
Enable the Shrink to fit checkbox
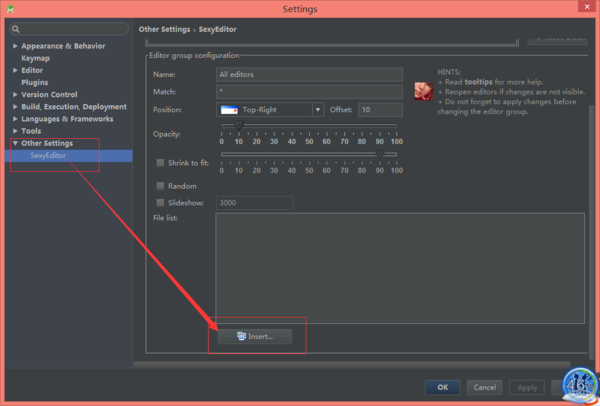[160, 162]
